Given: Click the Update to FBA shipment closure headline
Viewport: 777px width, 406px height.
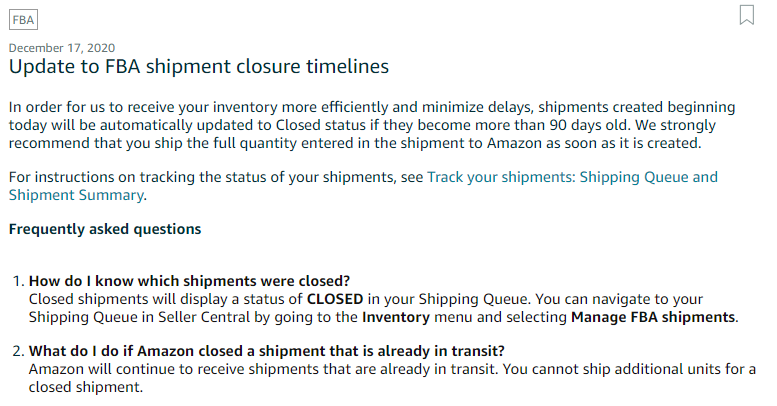Looking at the screenshot, I should coord(198,67).
